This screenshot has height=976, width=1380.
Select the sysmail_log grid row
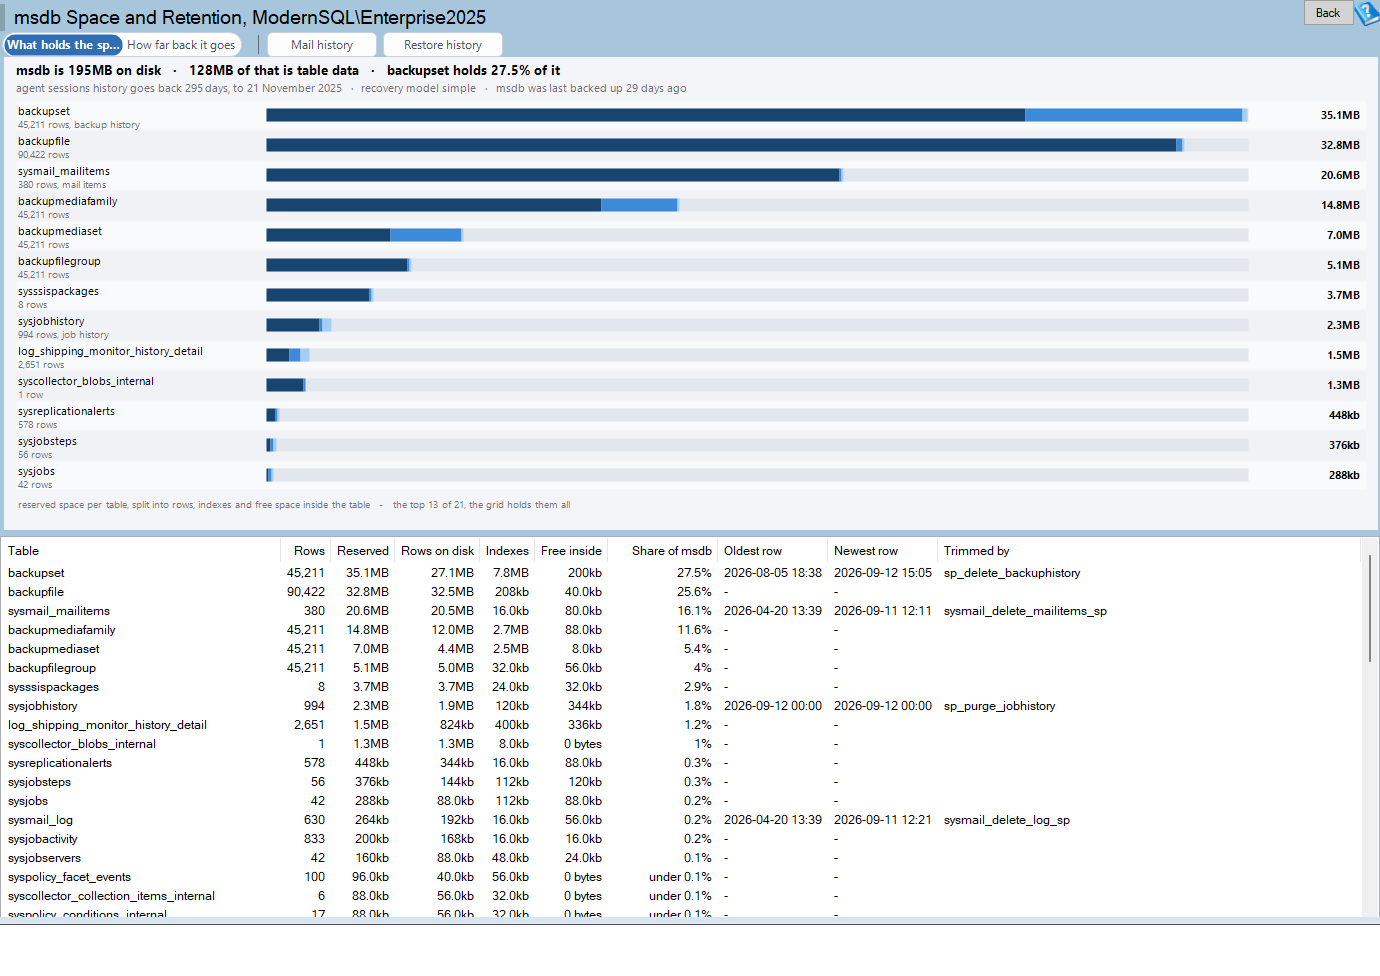(x=682, y=820)
